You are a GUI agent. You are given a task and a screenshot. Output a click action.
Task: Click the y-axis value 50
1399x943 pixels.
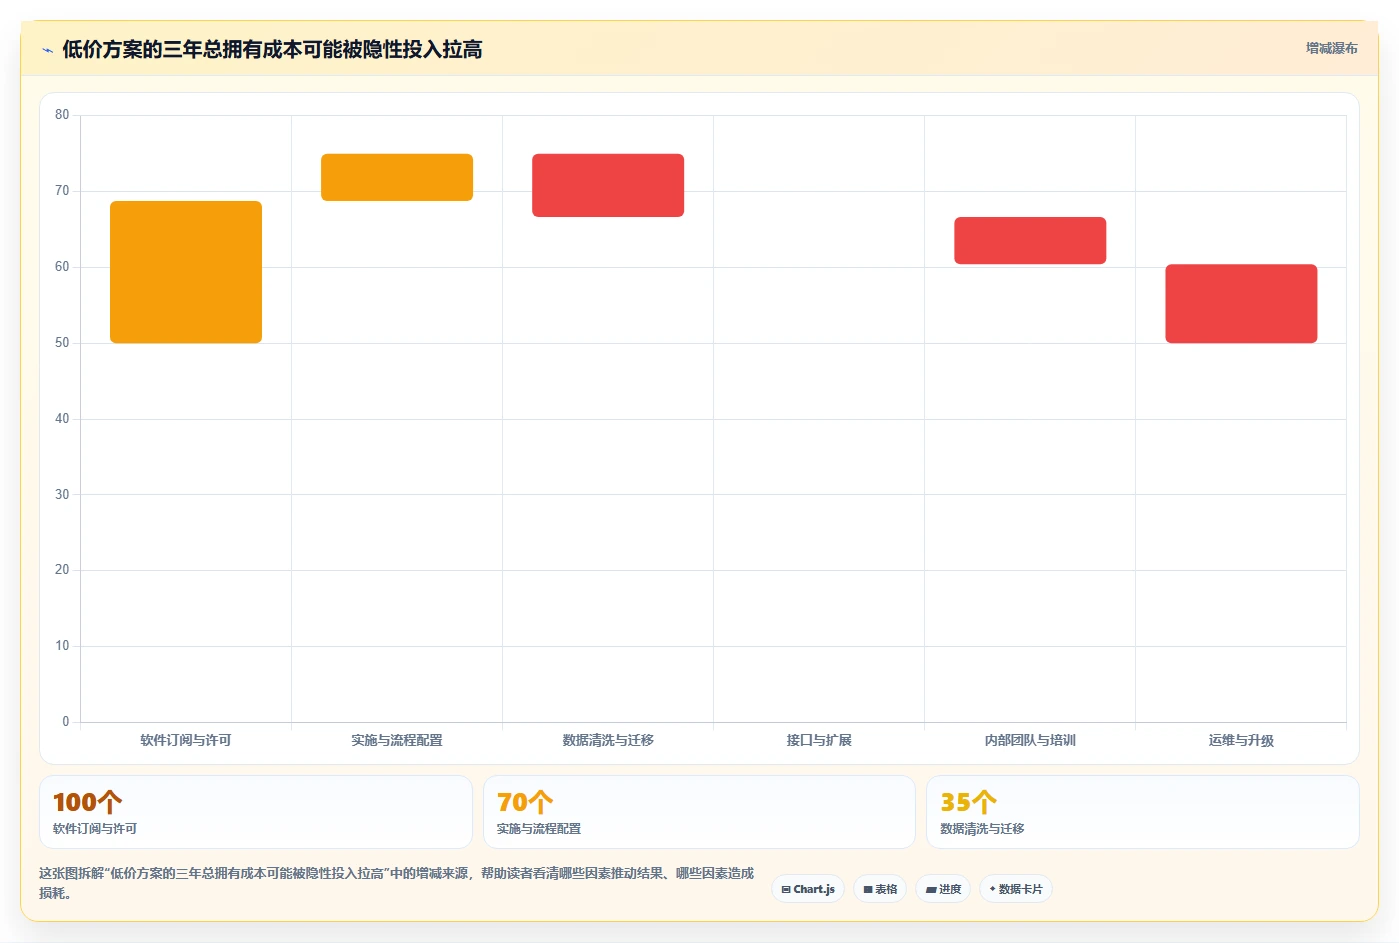coord(62,343)
